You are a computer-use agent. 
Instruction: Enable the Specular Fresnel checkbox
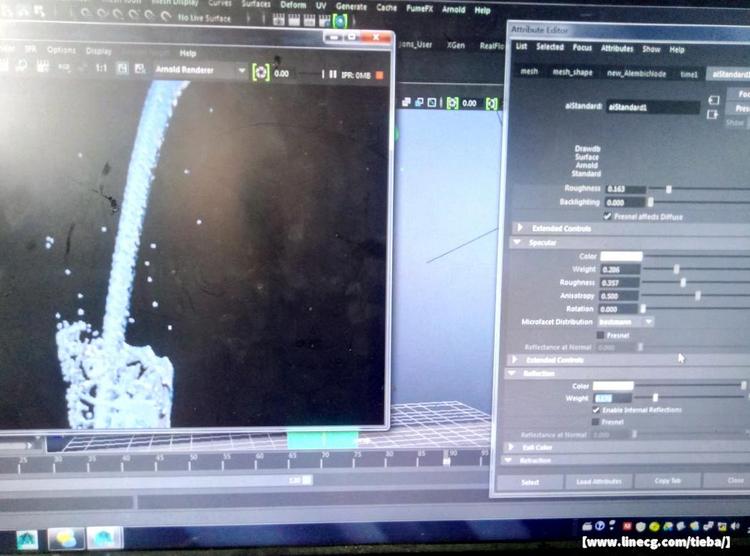[x=600, y=335]
